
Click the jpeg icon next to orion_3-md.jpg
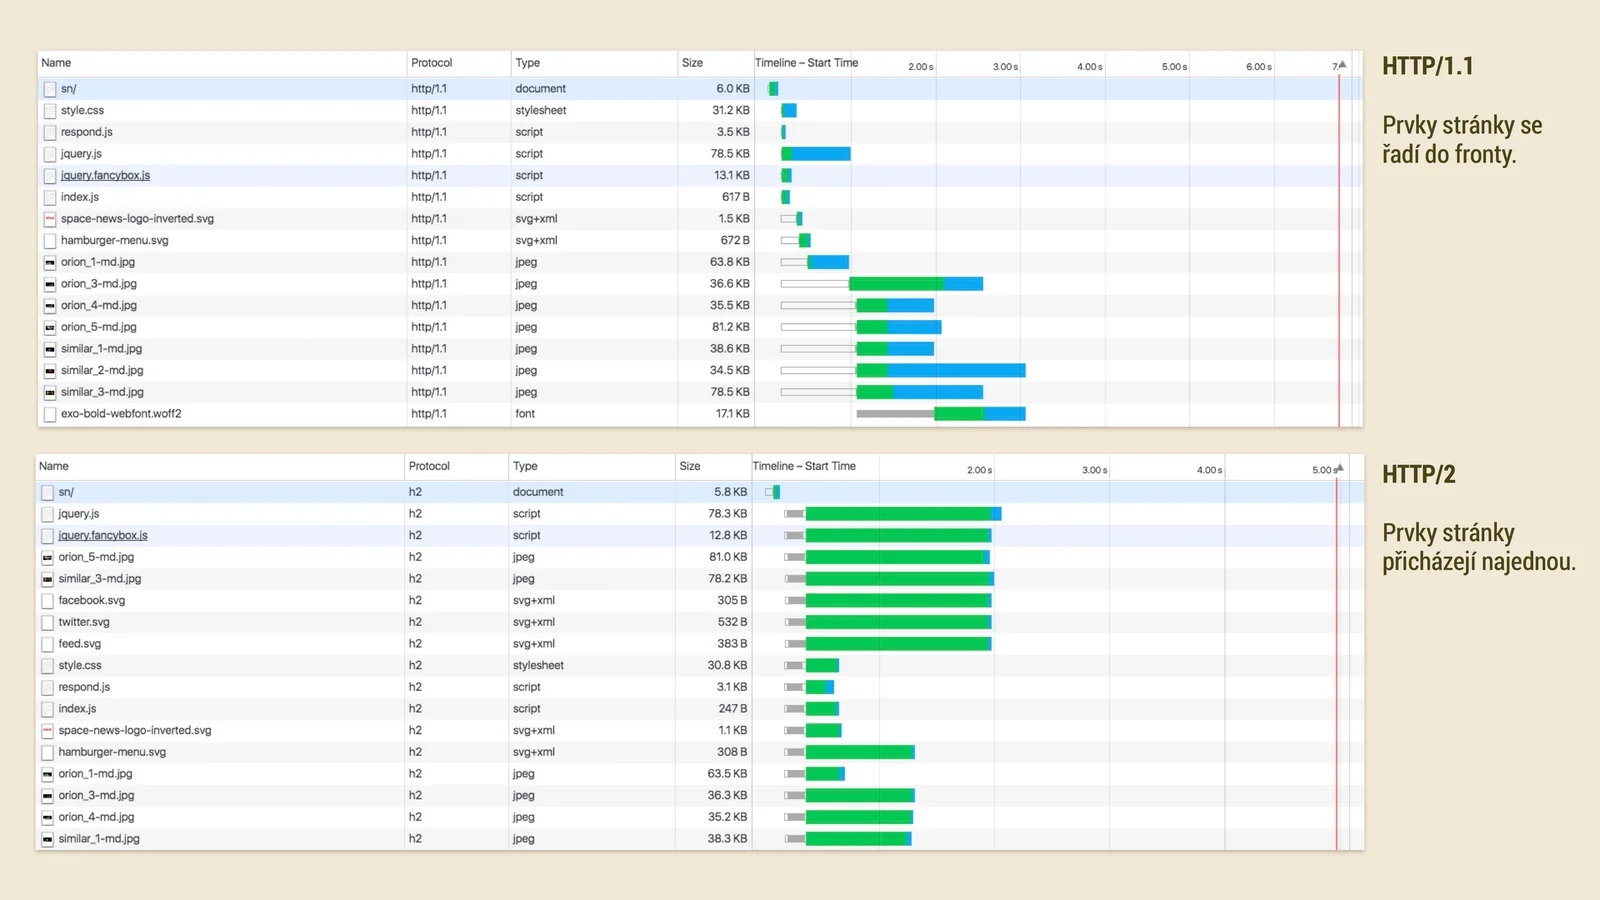tap(48, 283)
